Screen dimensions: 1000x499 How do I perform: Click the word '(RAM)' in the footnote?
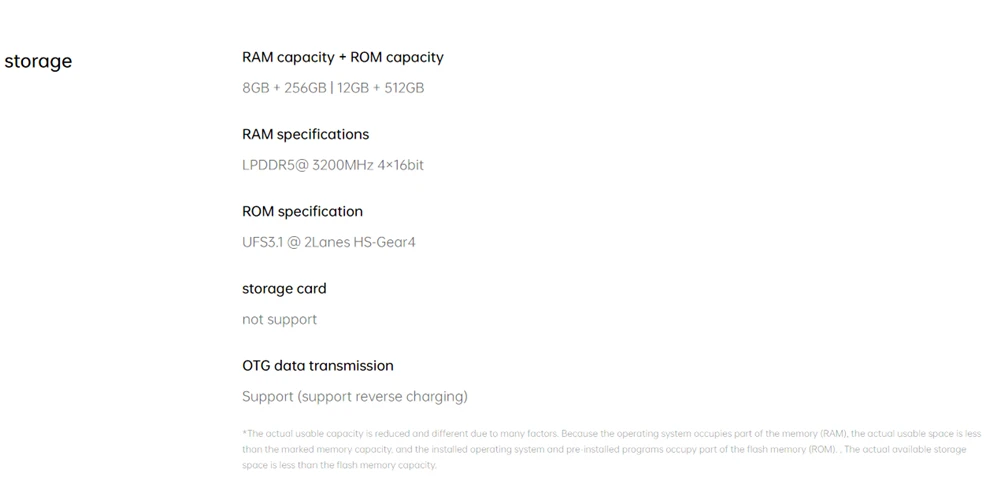click(x=834, y=433)
